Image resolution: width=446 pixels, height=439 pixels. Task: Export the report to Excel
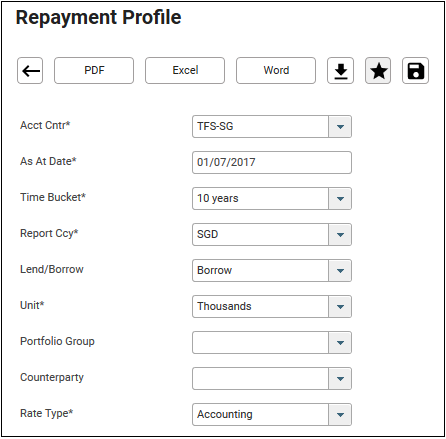pos(185,71)
